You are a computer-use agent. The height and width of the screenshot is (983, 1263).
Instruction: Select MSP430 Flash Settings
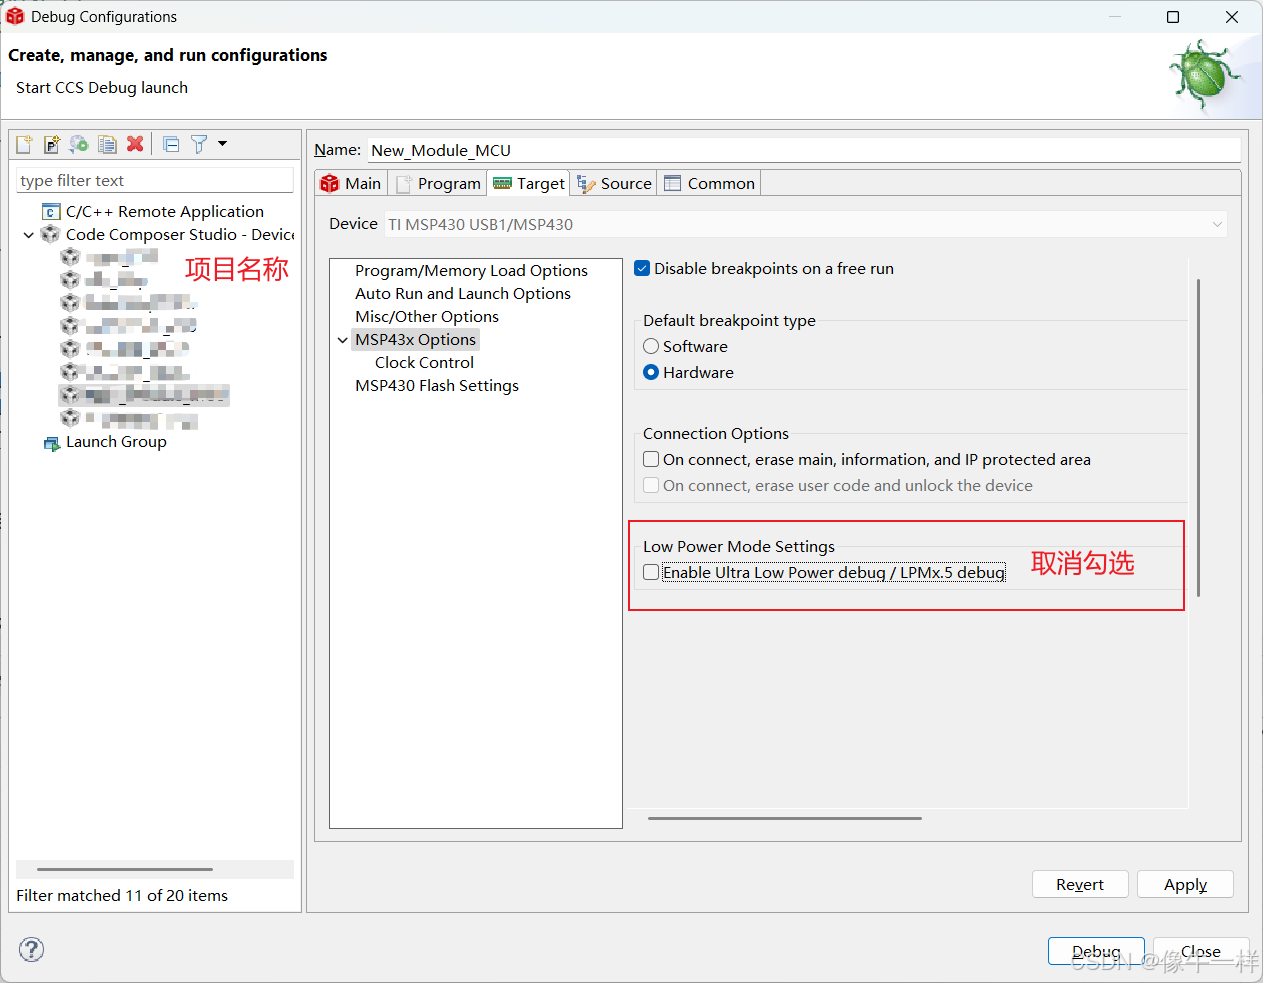click(x=437, y=386)
